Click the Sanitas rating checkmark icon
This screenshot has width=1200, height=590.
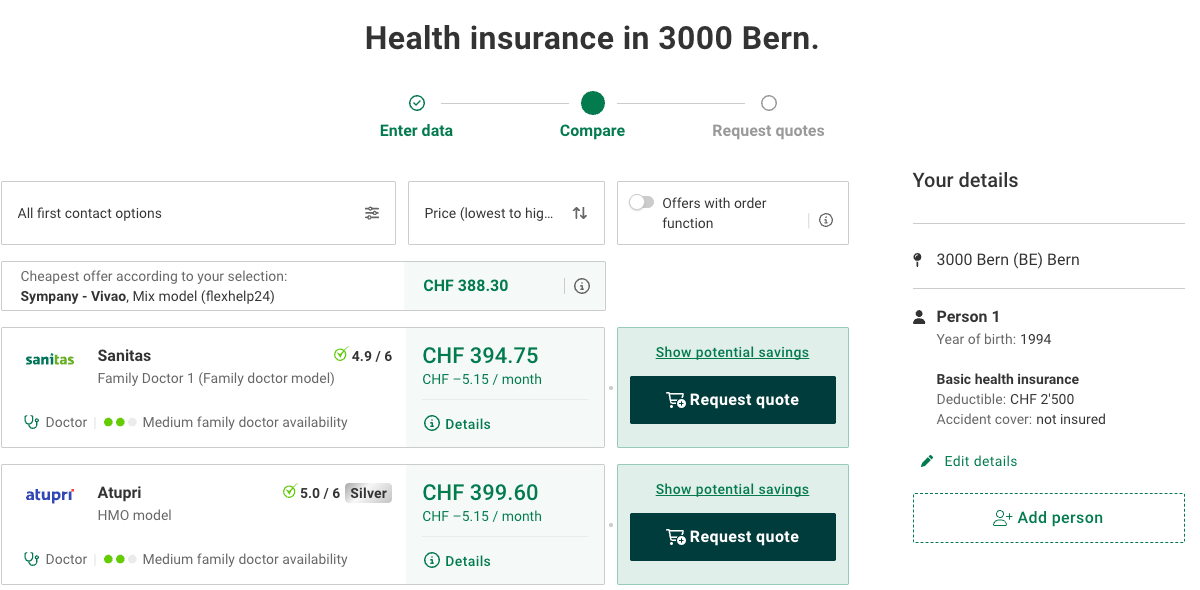pos(340,355)
